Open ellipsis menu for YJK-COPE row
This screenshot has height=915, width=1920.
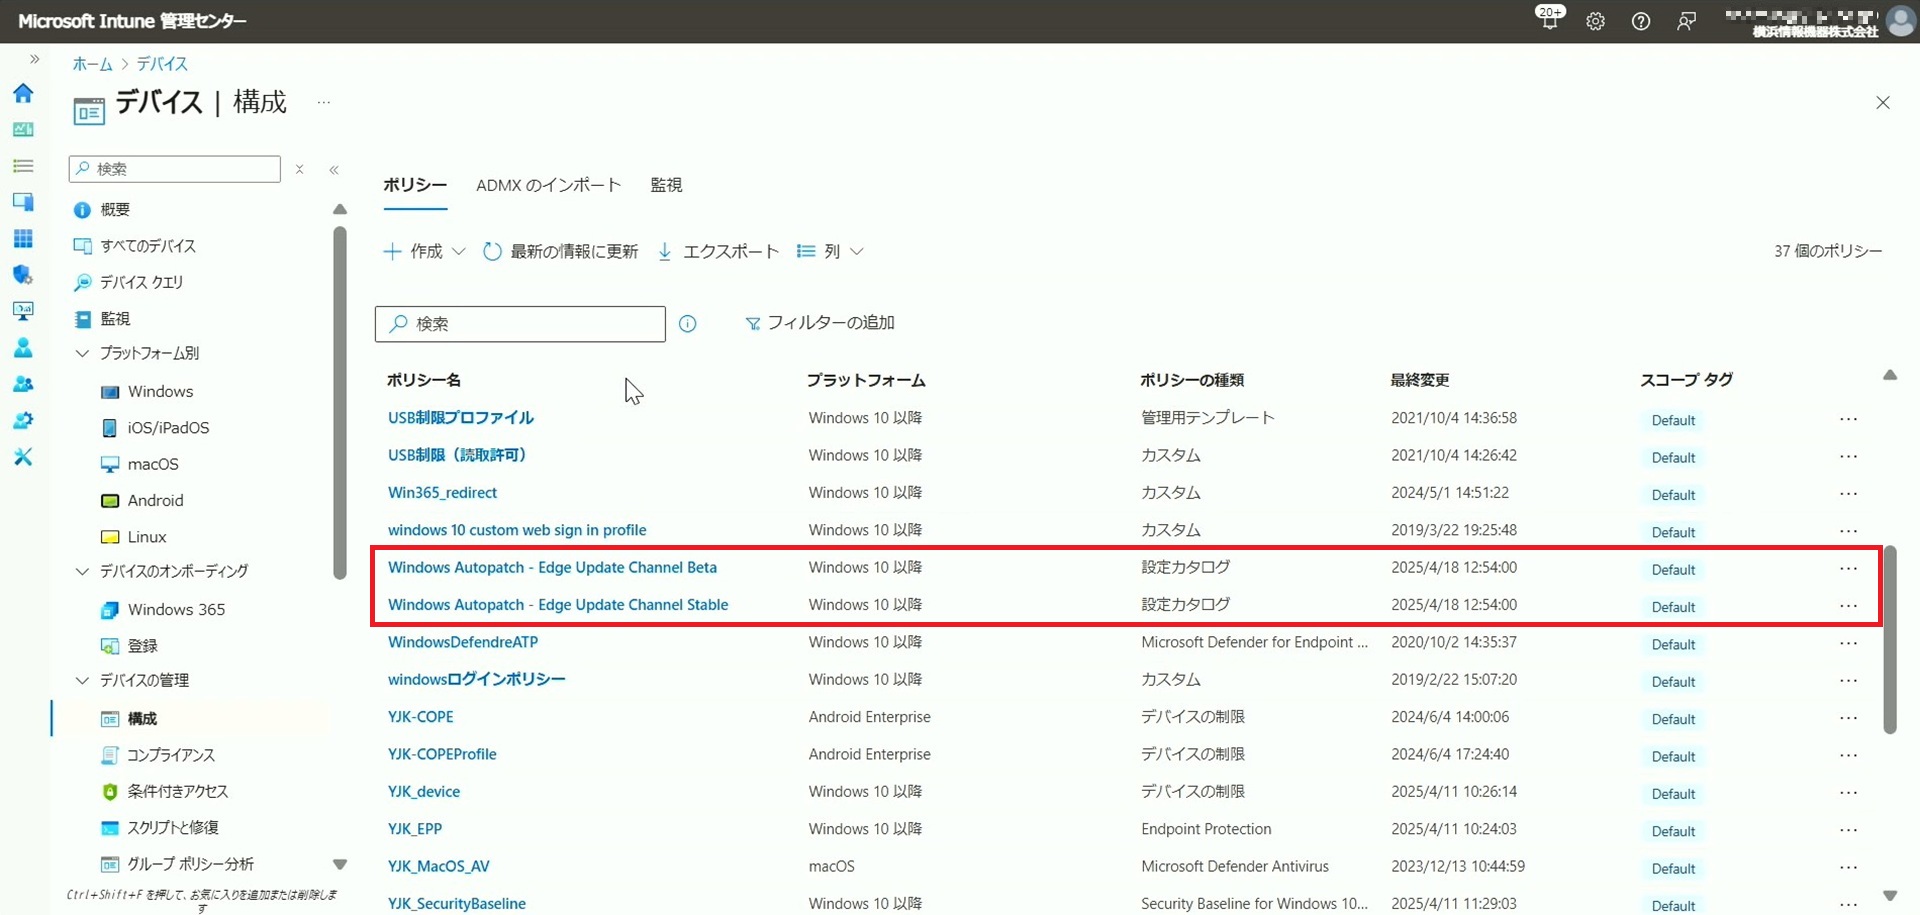[1848, 718]
